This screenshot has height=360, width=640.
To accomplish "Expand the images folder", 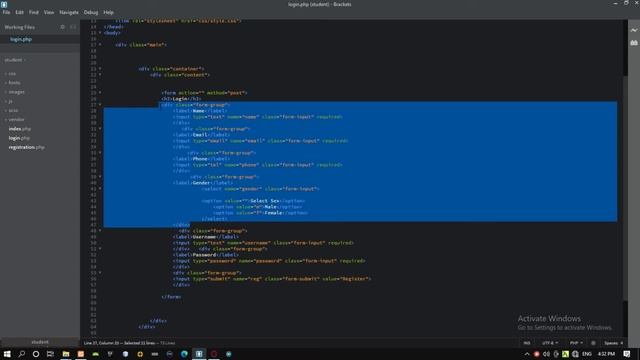I will pos(15,92).
